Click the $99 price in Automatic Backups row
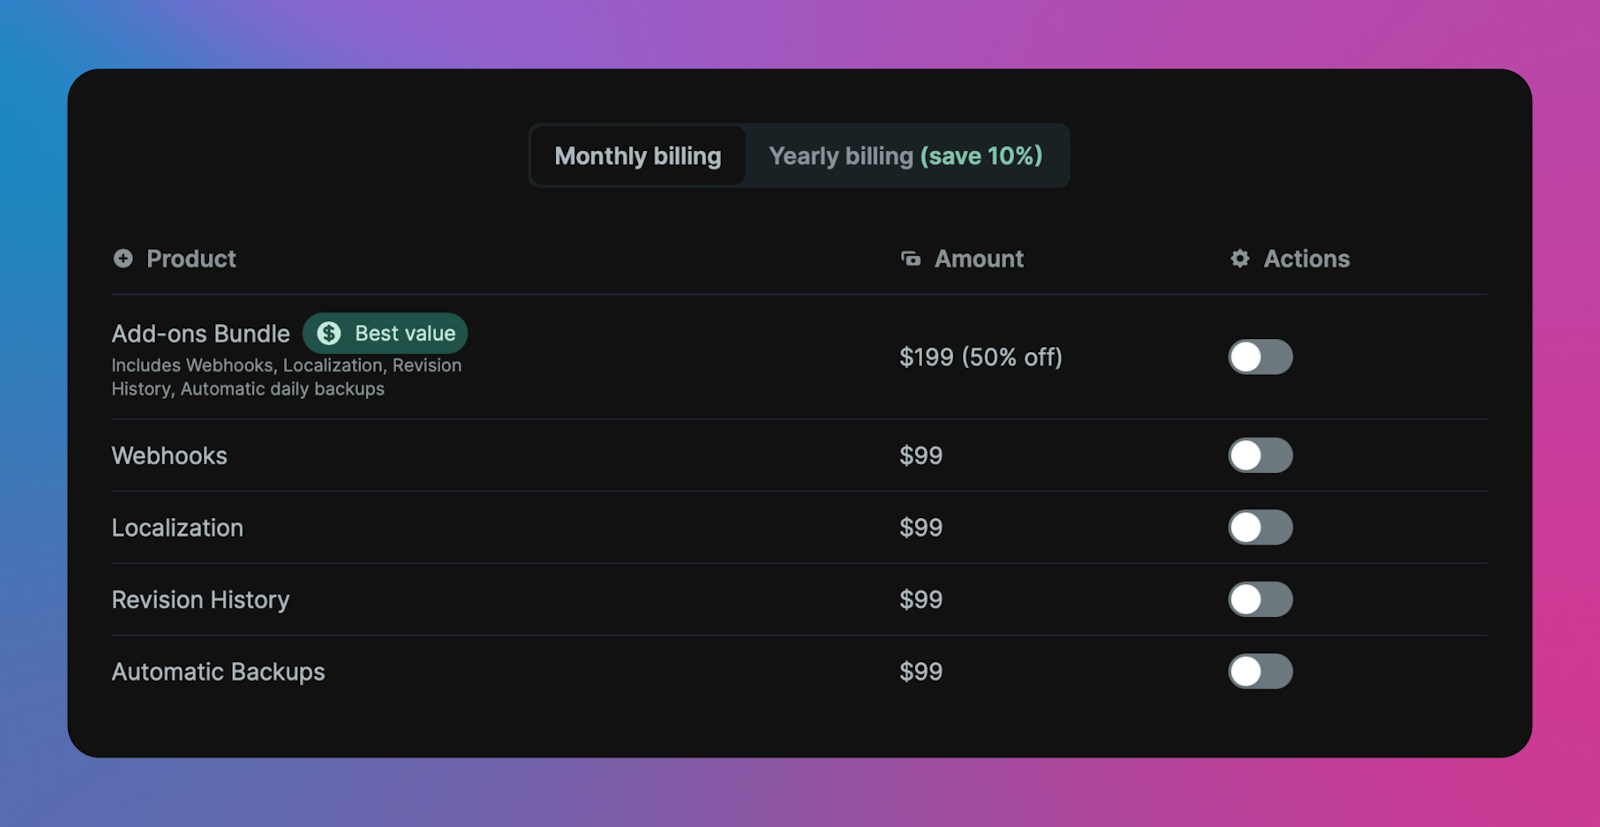1600x827 pixels. click(921, 672)
